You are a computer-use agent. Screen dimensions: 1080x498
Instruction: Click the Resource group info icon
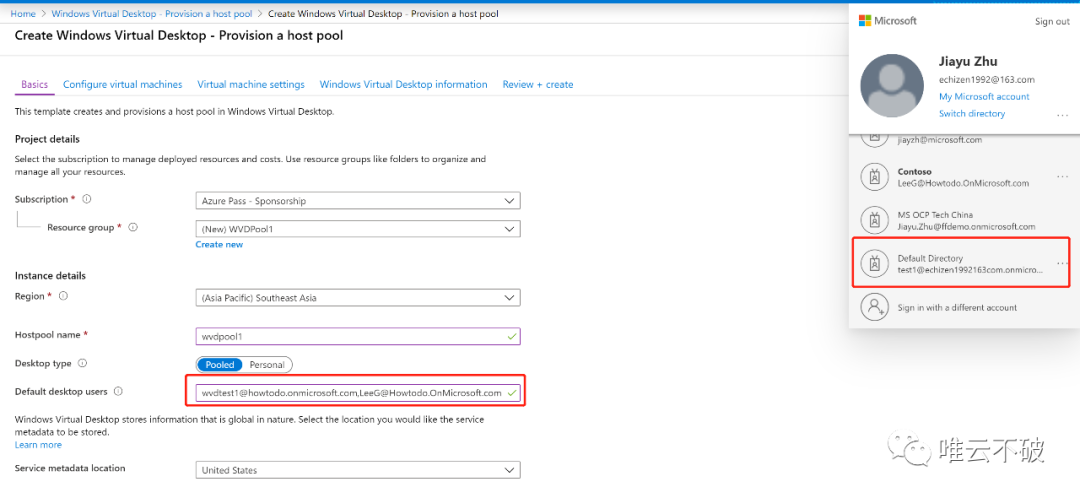click(x=134, y=227)
